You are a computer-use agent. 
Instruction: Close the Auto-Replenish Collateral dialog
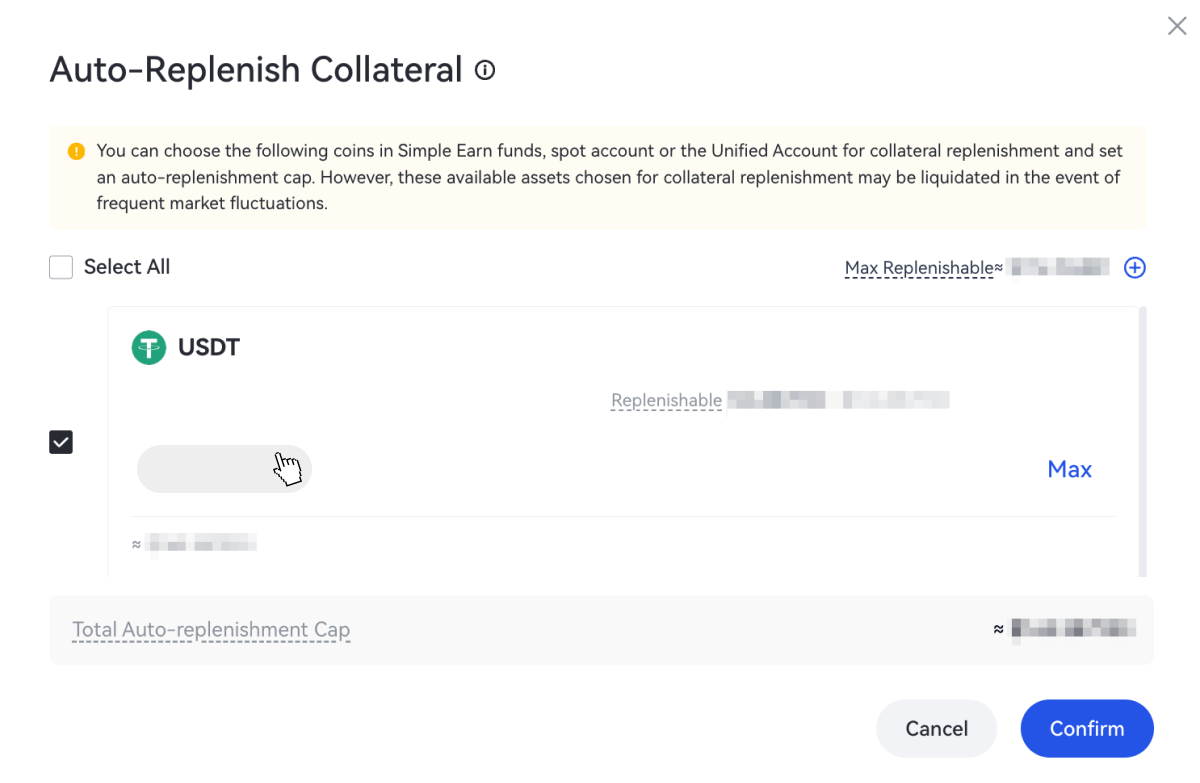[1177, 26]
